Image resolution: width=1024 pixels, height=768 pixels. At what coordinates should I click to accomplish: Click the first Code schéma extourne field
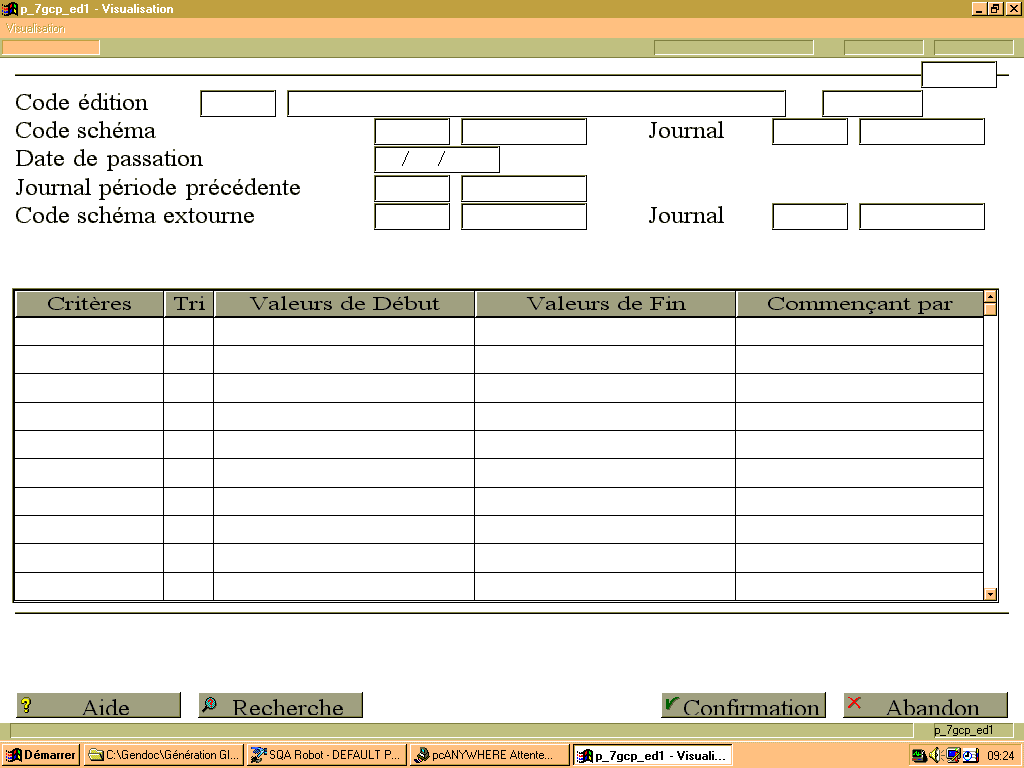[412, 216]
